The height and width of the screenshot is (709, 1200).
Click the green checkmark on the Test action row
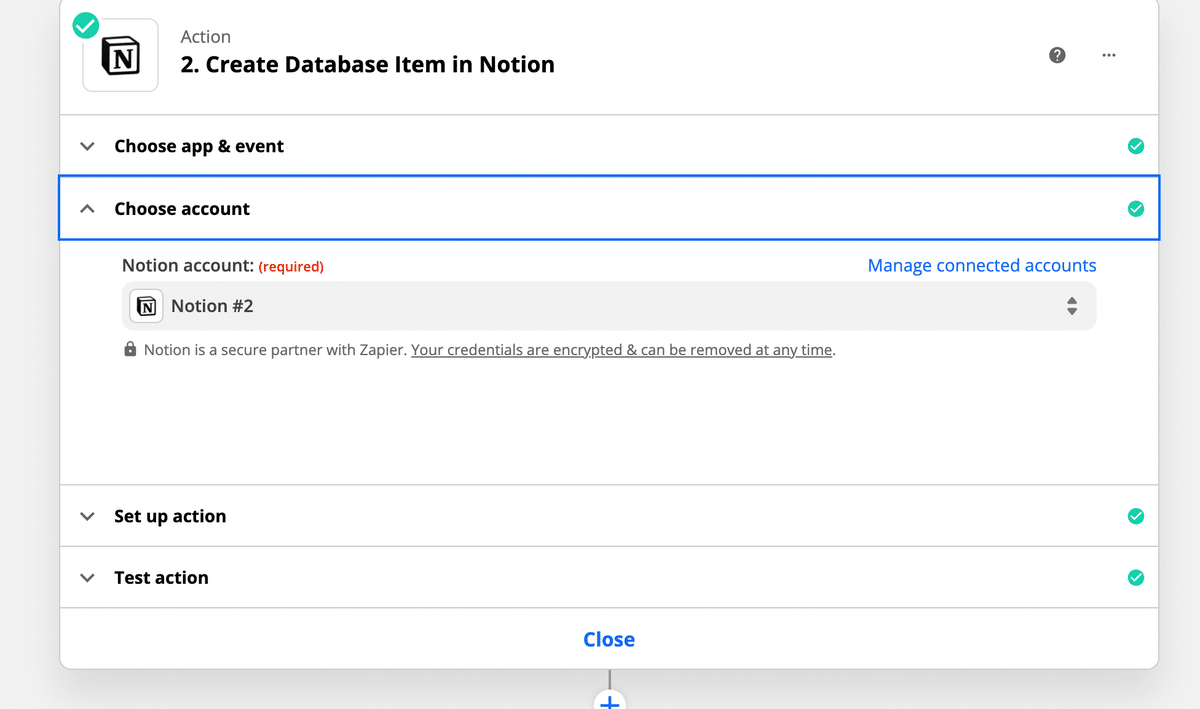pos(1136,578)
